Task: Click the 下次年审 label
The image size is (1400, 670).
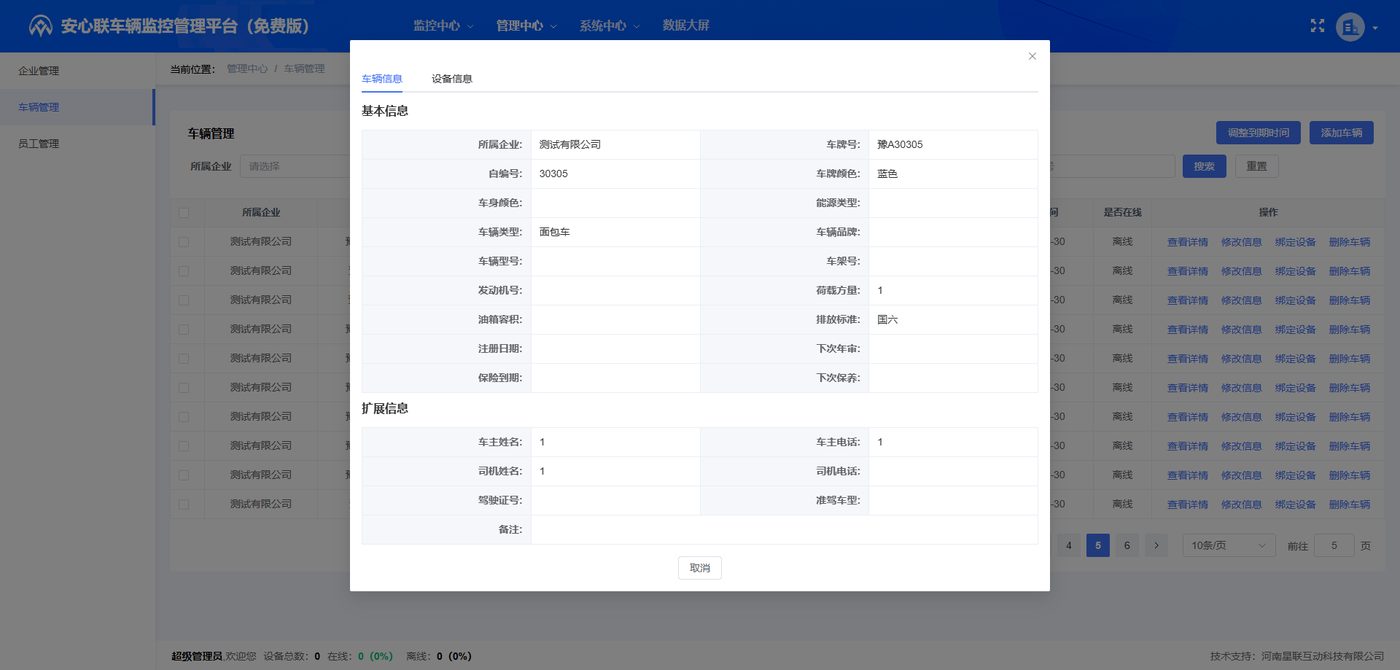Action: click(x=838, y=349)
